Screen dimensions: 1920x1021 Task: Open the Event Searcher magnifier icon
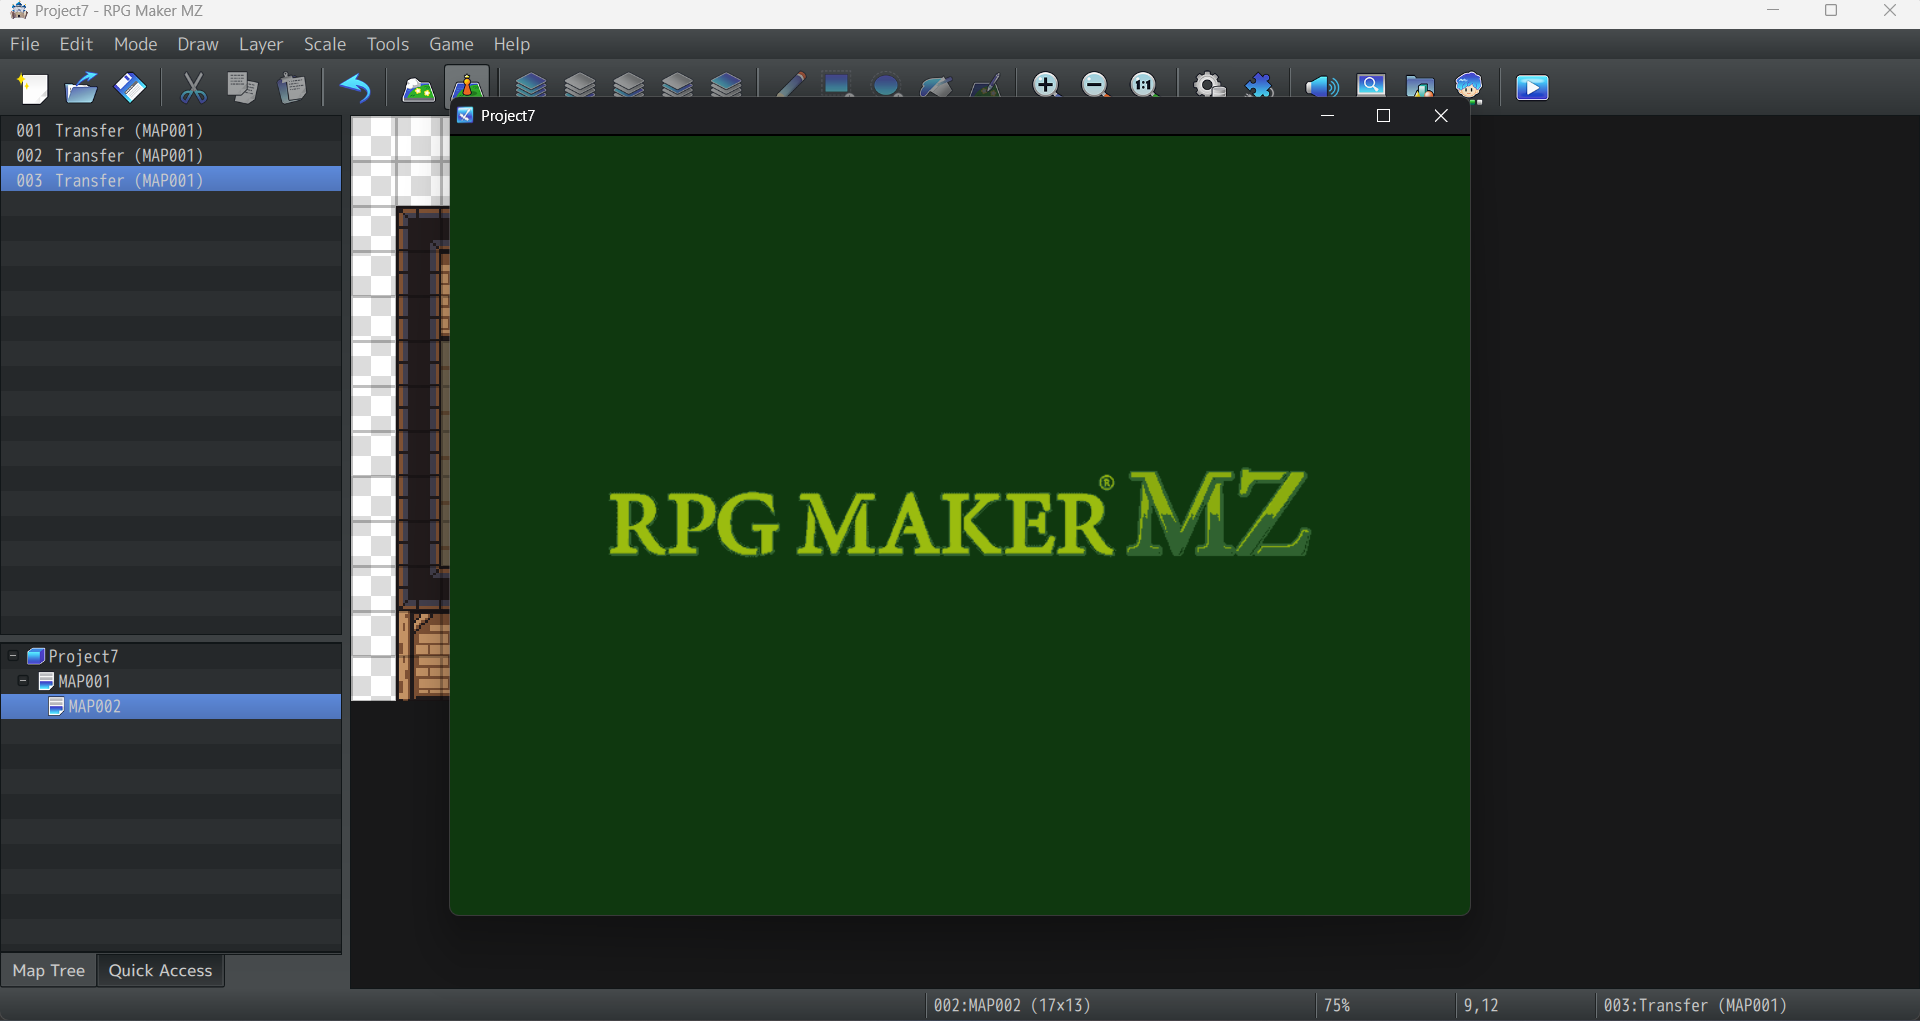1371,85
